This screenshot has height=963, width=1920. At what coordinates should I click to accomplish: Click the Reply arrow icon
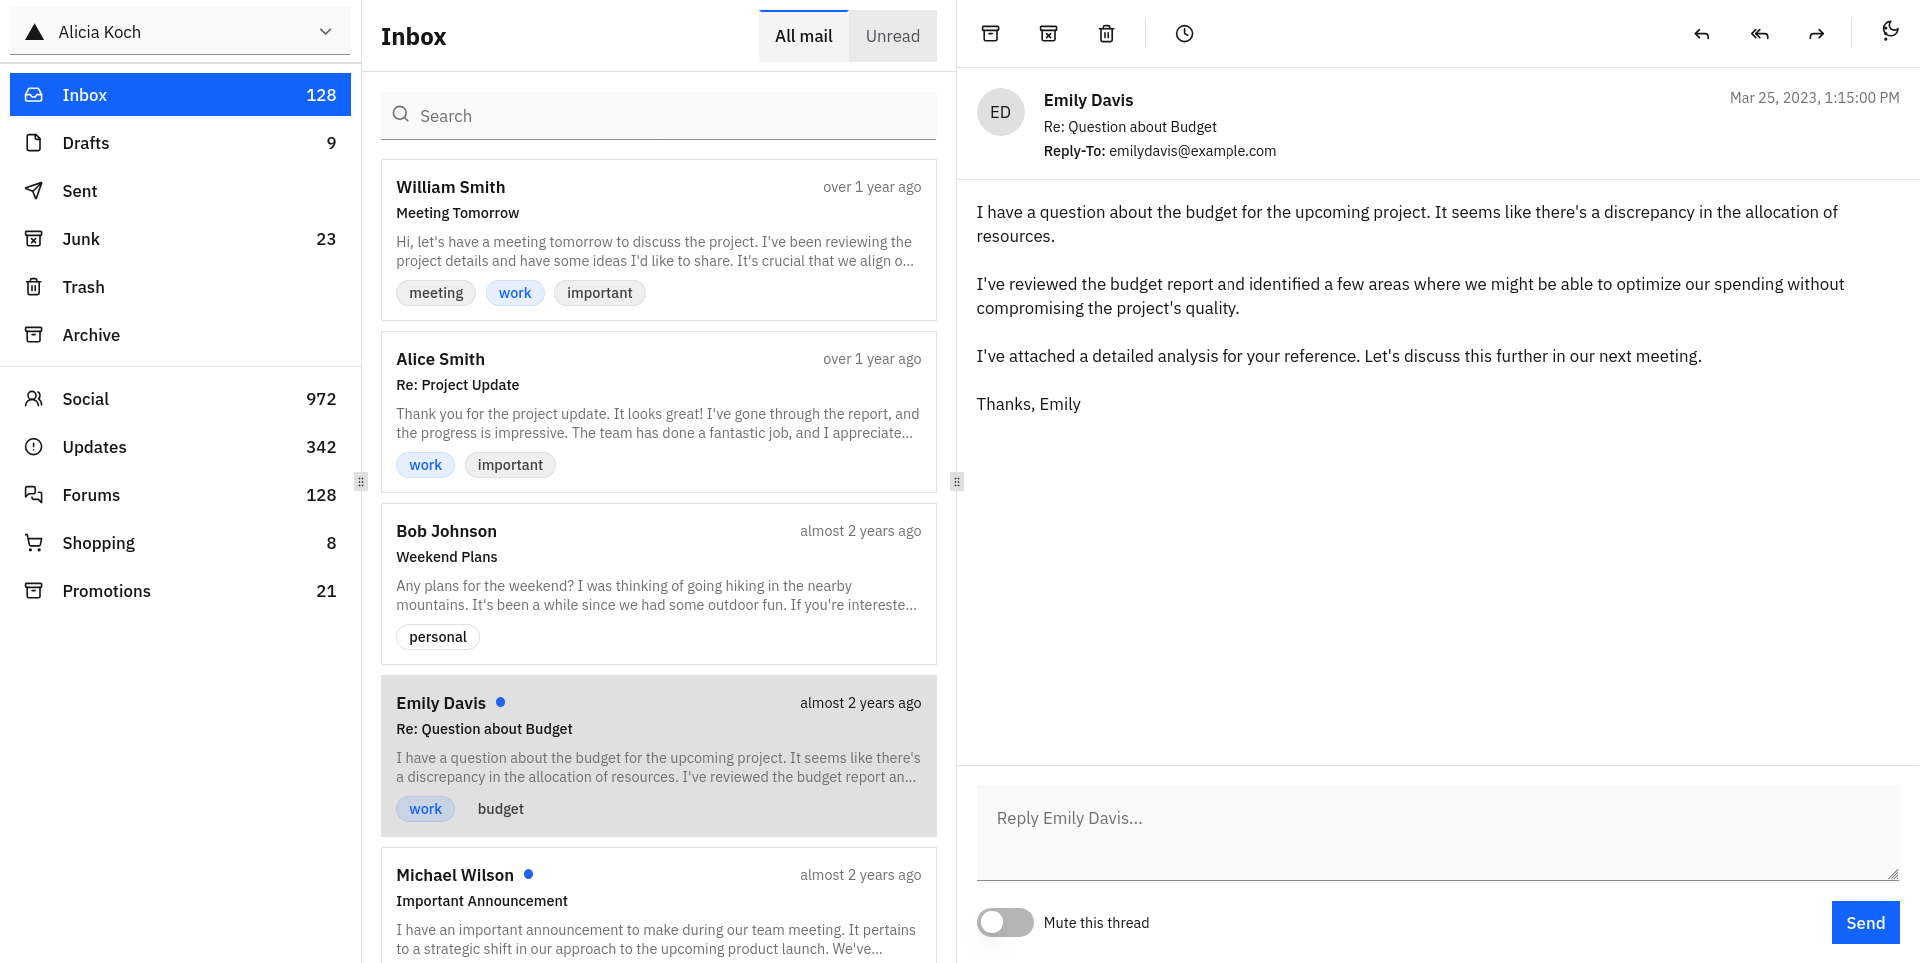coord(1702,34)
